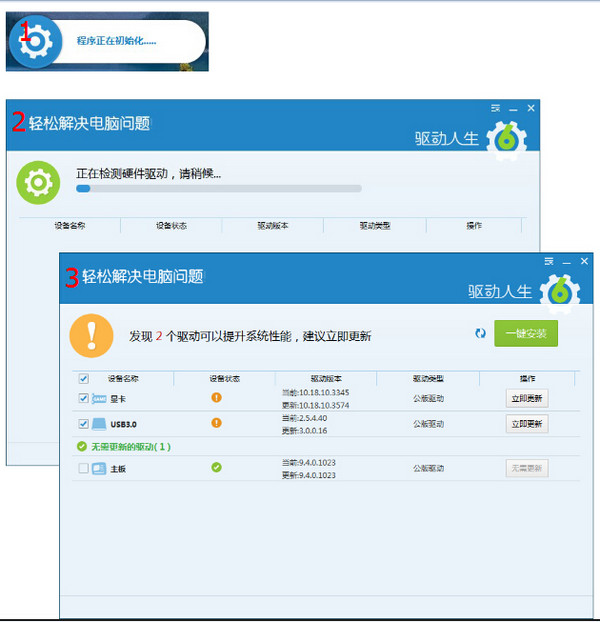Viewport: 600px width, 622px height.
Task: Refresh the driver scan with the blue arrows icon
Action: click(x=481, y=333)
